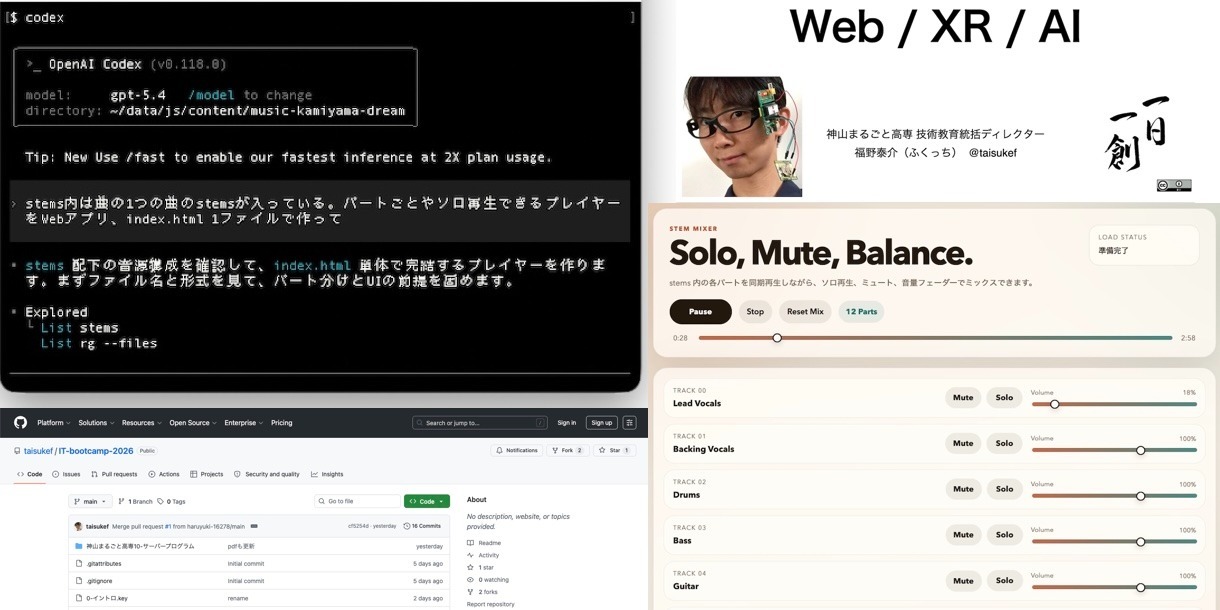Image resolution: width=1220 pixels, height=610 pixels.
Task: Open the green Code dropdown
Action: click(x=426, y=501)
